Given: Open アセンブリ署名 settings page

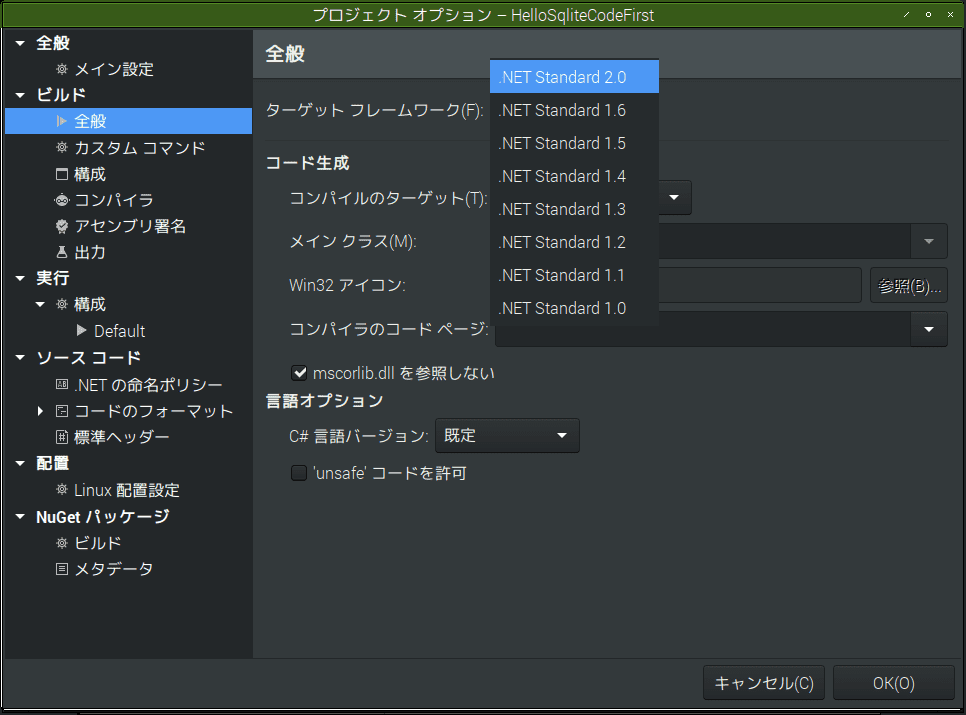Looking at the screenshot, I should [x=130, y=226].
